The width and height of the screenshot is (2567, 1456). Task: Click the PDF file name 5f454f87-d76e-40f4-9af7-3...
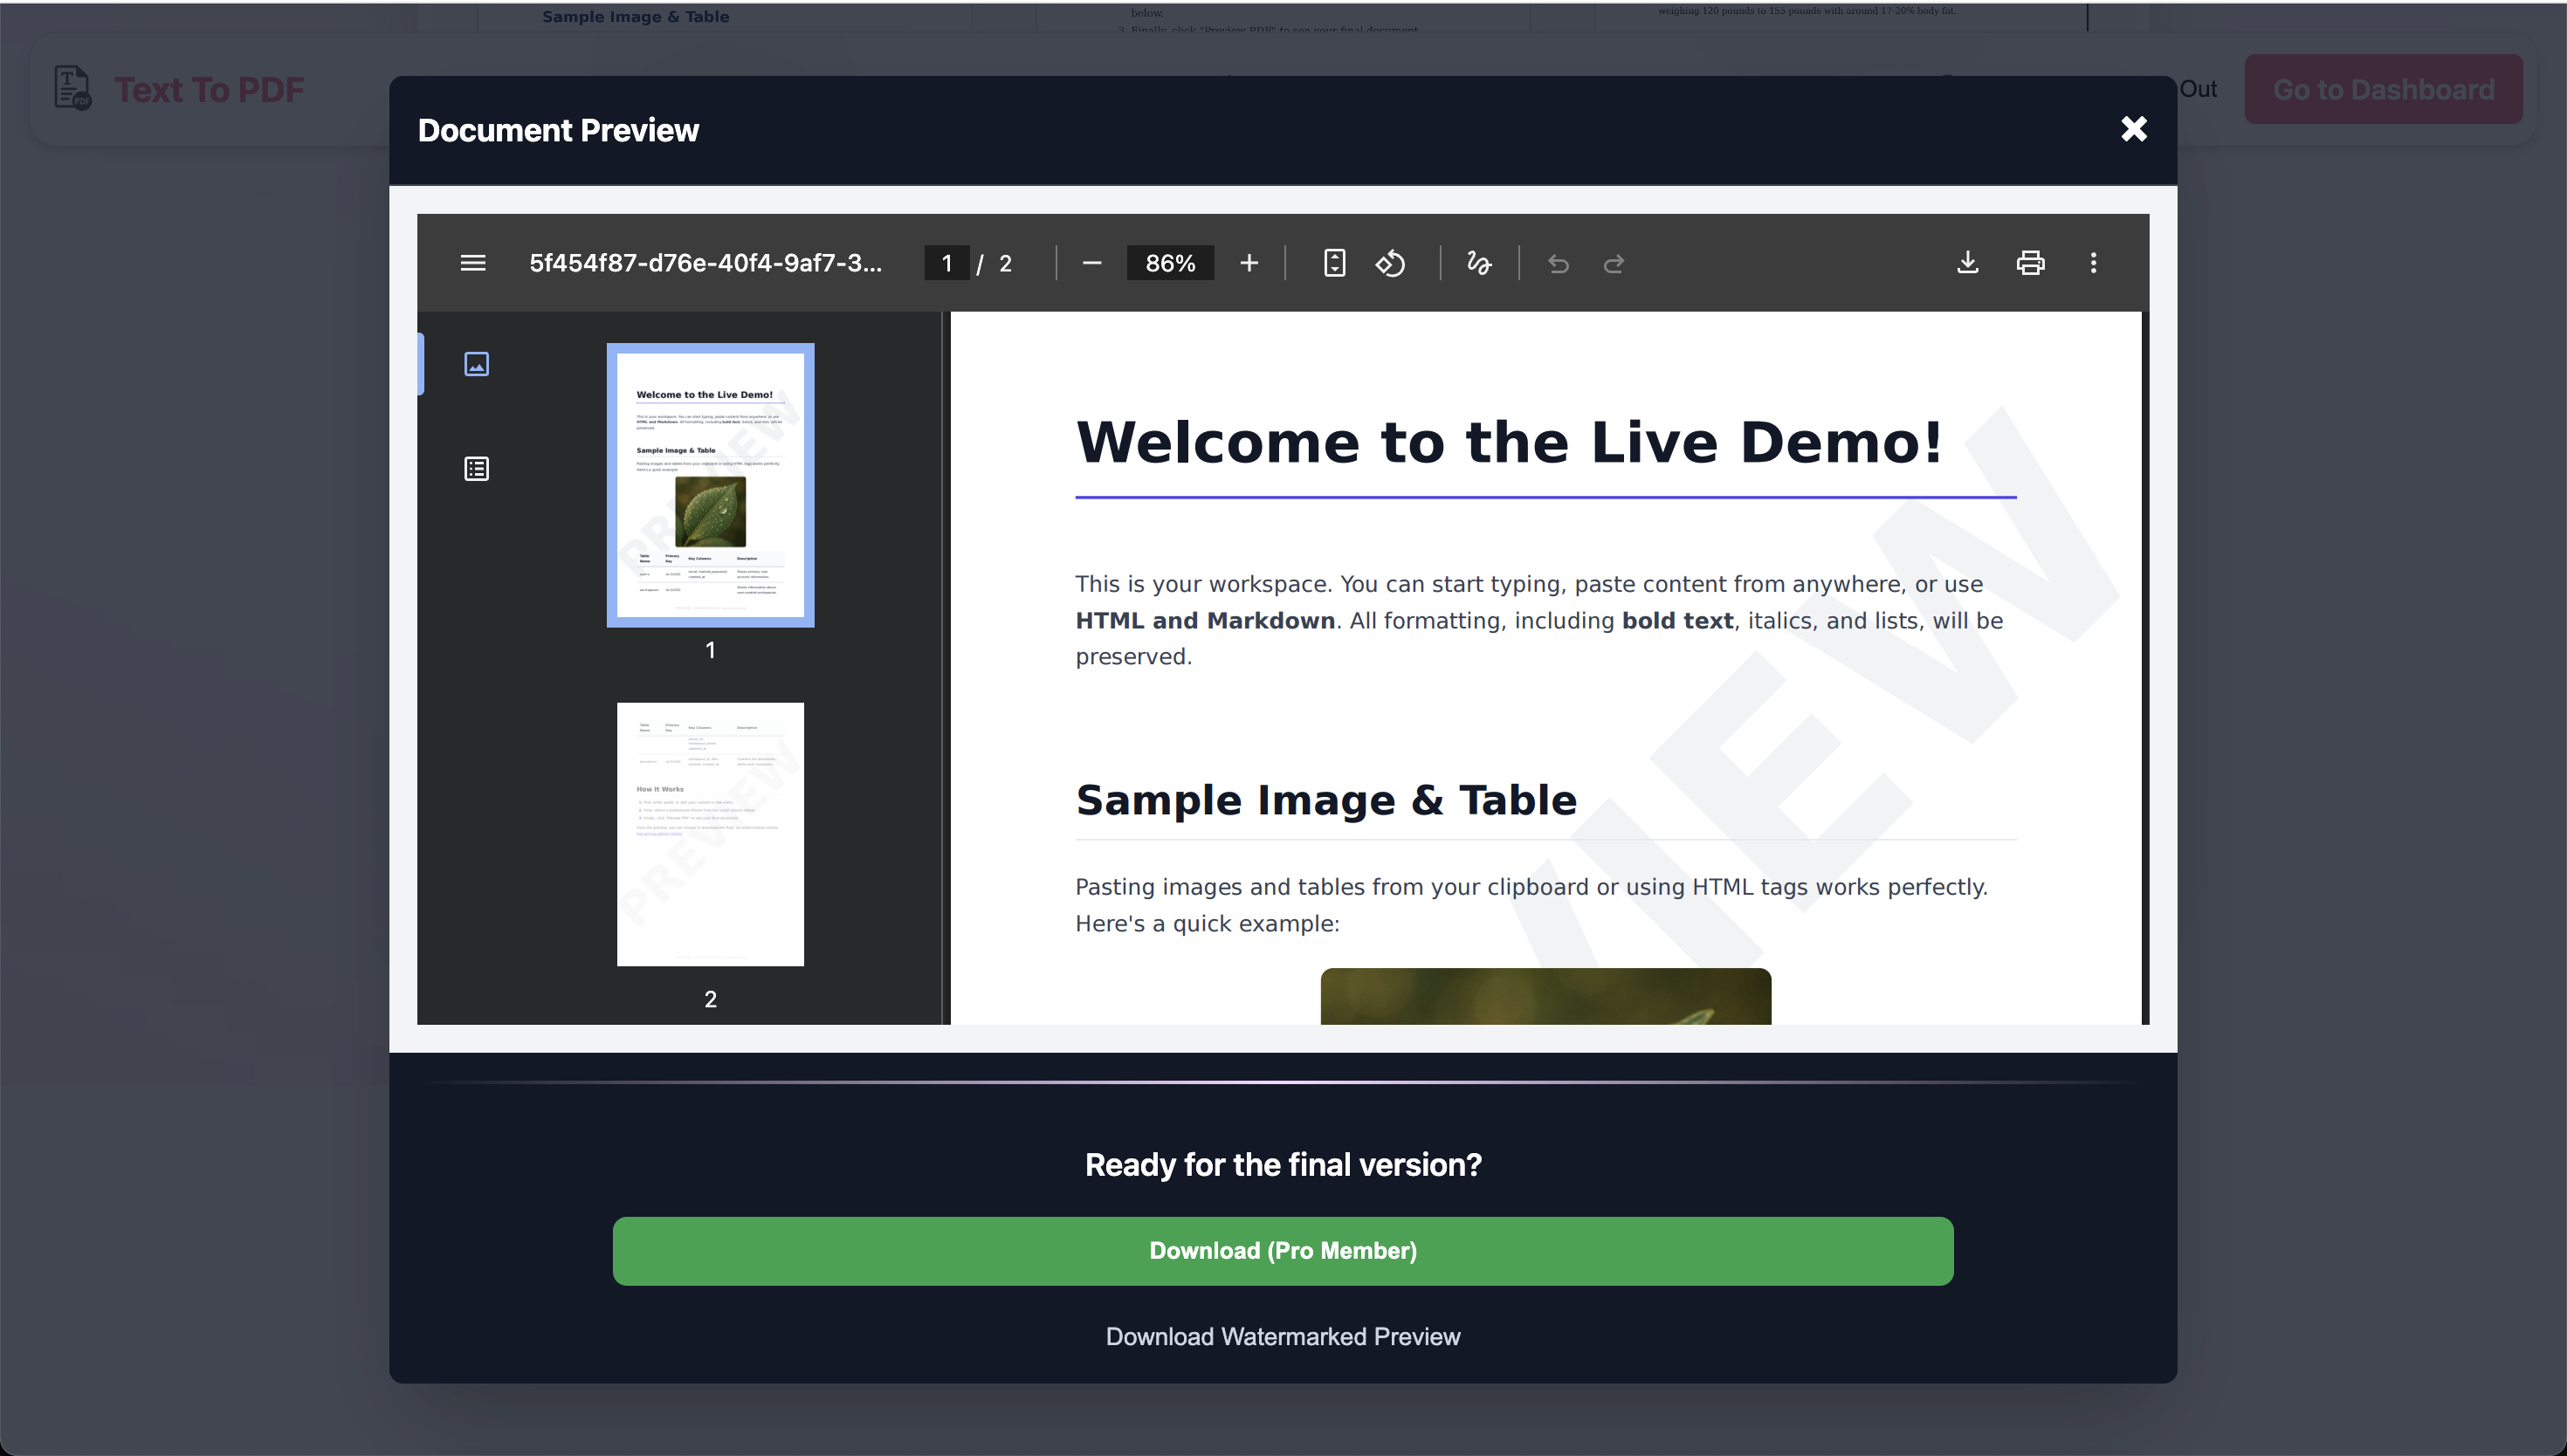705,263
